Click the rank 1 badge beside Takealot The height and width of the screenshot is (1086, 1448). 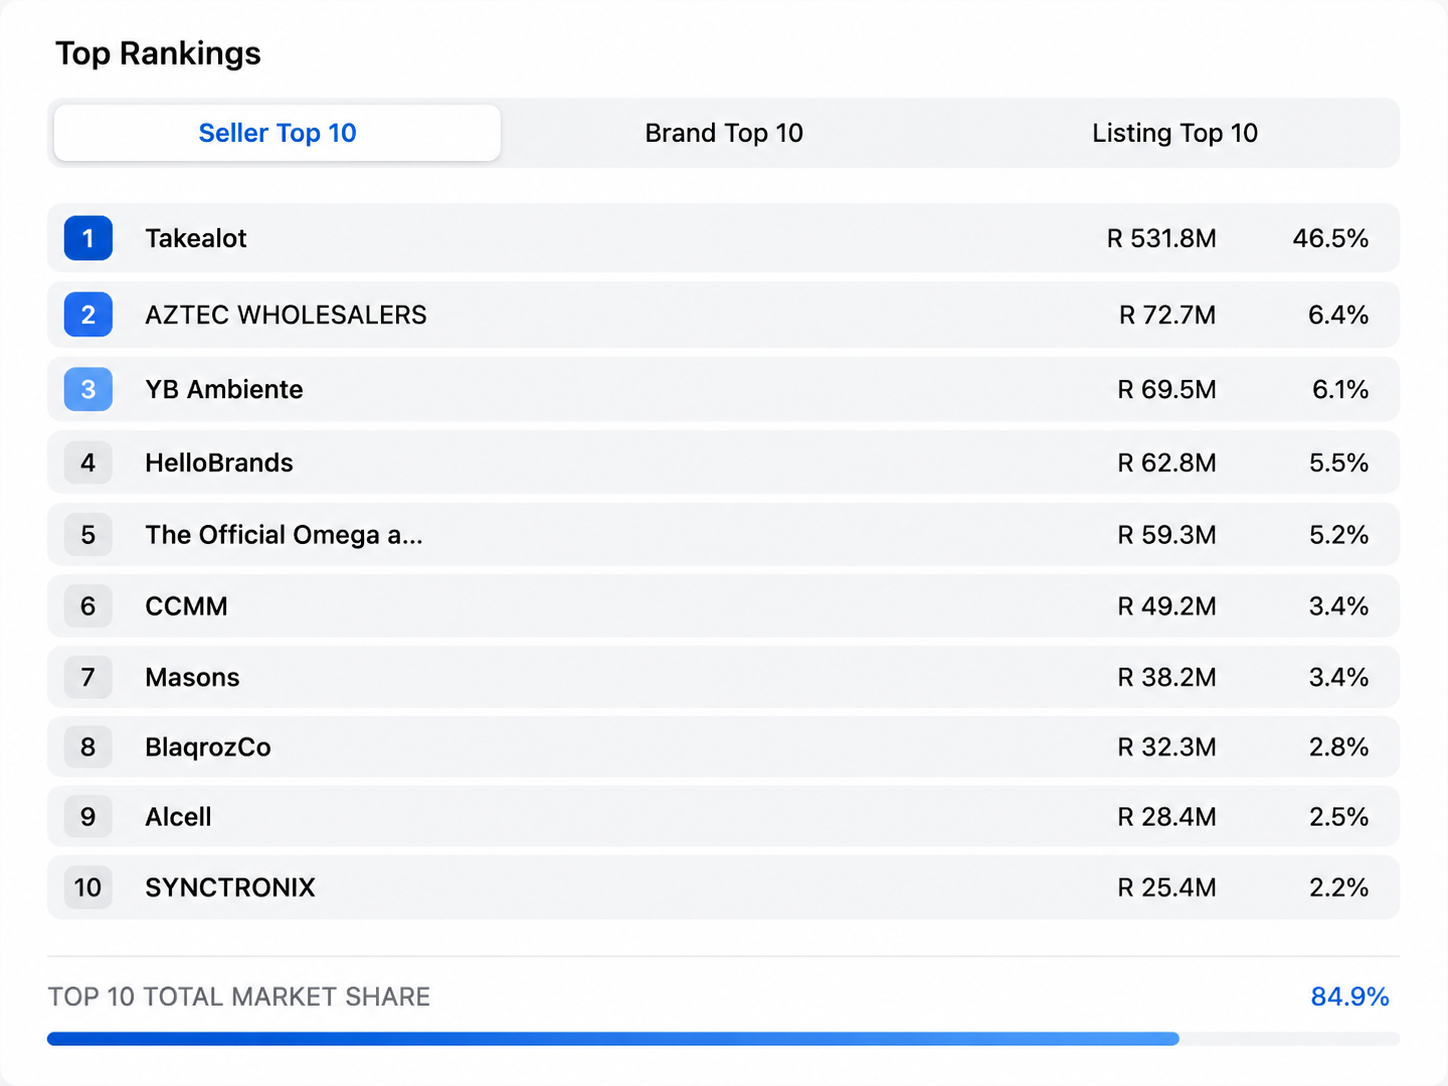coord(88,238)
